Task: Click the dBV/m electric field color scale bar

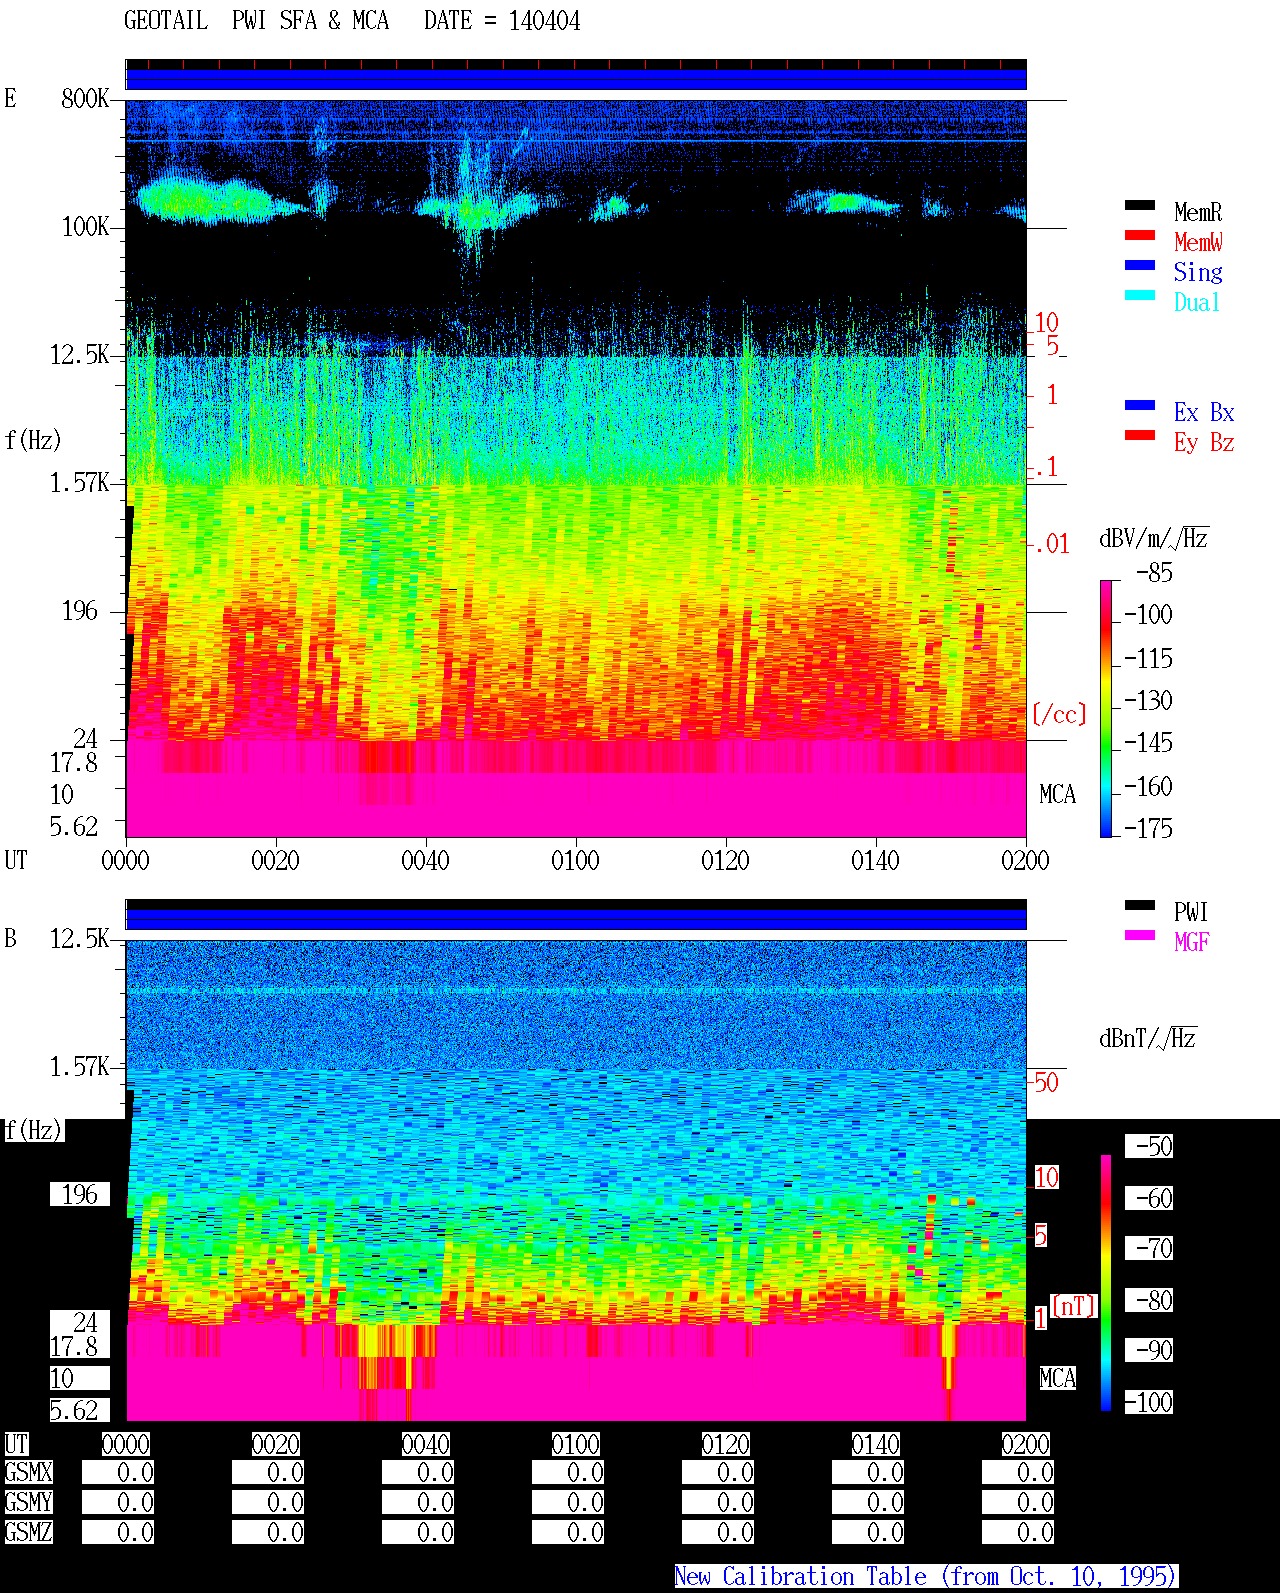Action: click(1106, 708)
